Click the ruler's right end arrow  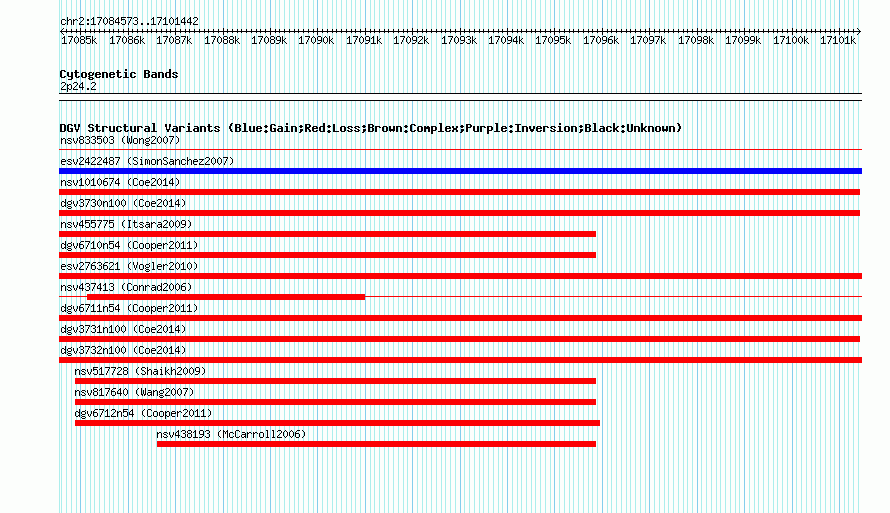859,31
